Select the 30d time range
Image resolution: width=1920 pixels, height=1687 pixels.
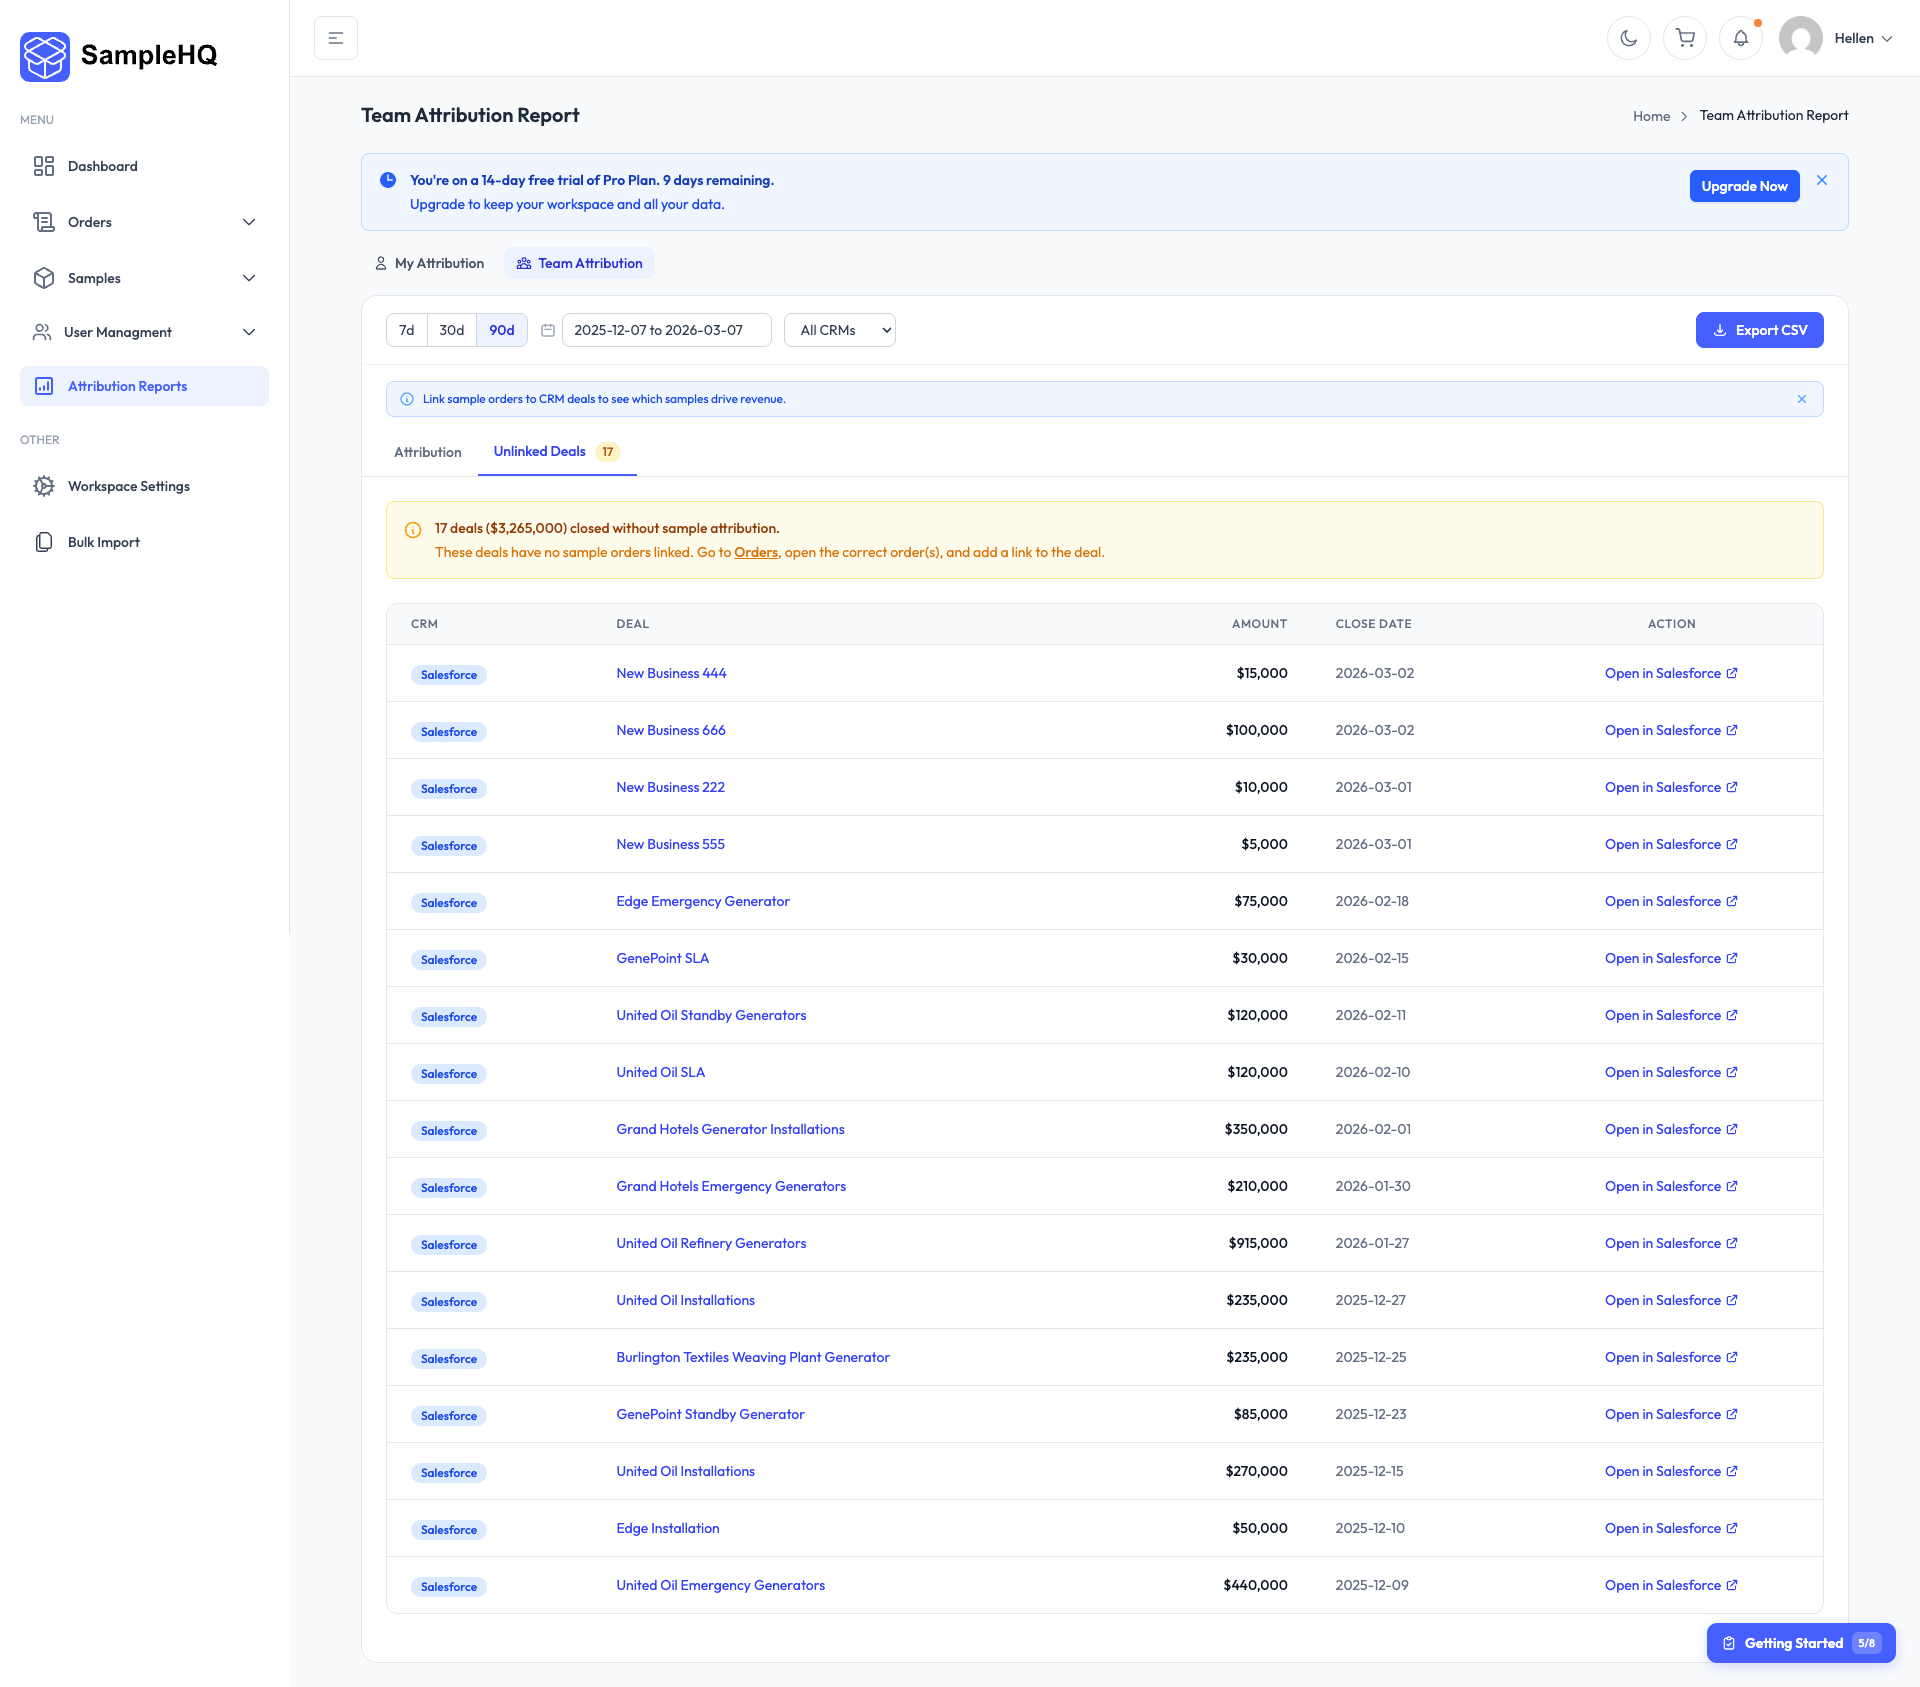click(451, 330)
